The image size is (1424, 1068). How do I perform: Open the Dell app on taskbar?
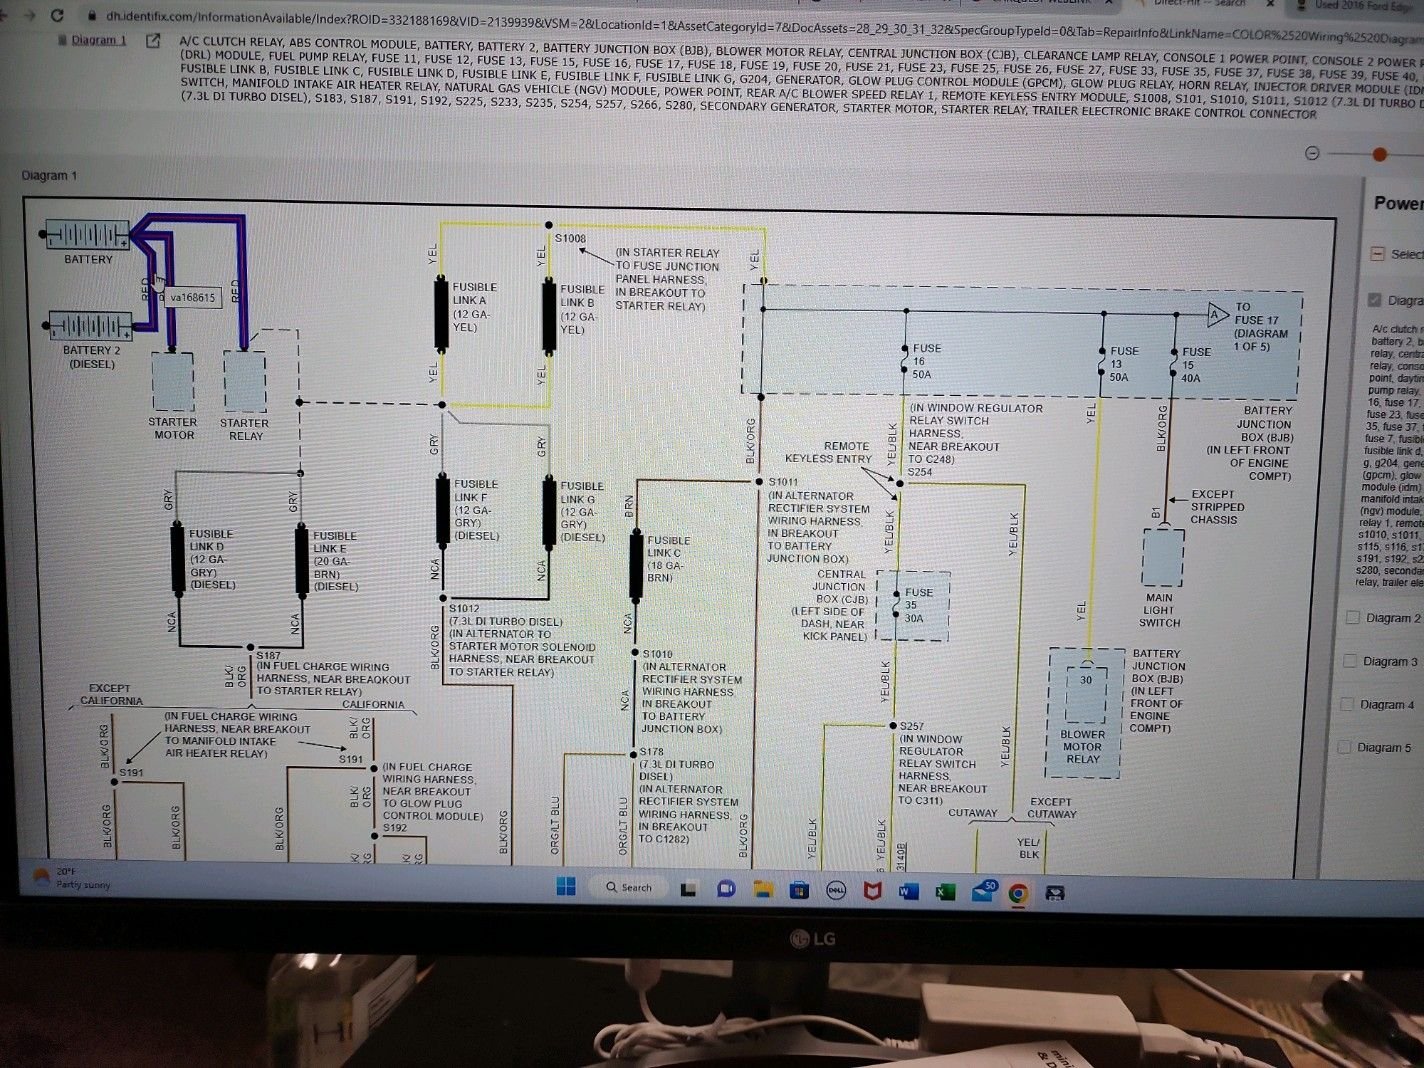point(836,890)
